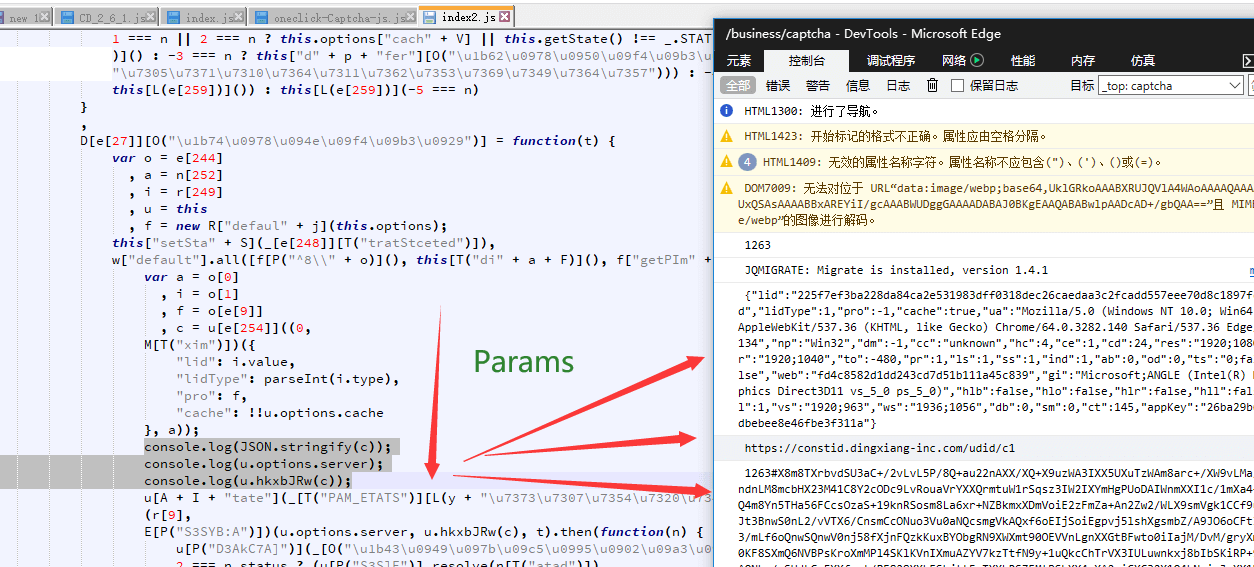Filter console by 信息 (Info)
Screen dimensions: 1254x567
pyautogui.click(x=858, y=86)
